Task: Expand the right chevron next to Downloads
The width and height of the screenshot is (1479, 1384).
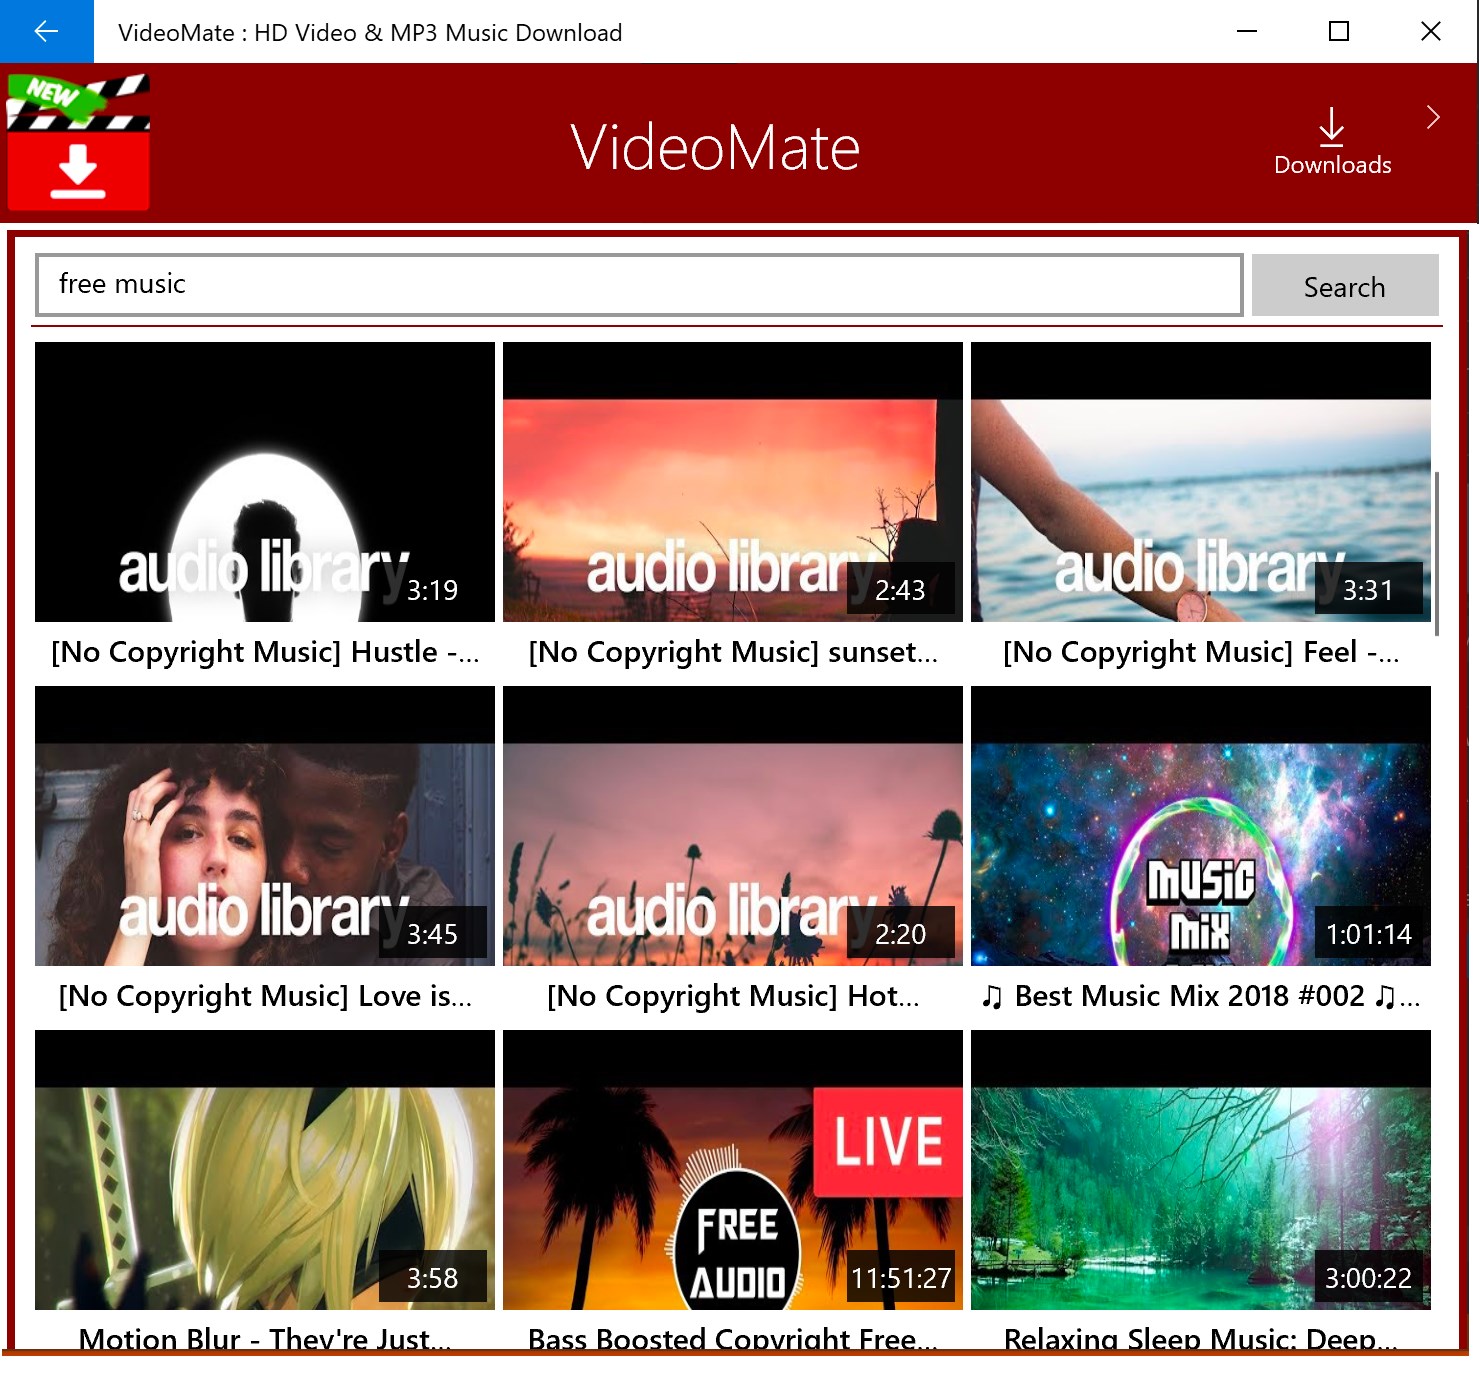Action: (x=1433, y=117)
